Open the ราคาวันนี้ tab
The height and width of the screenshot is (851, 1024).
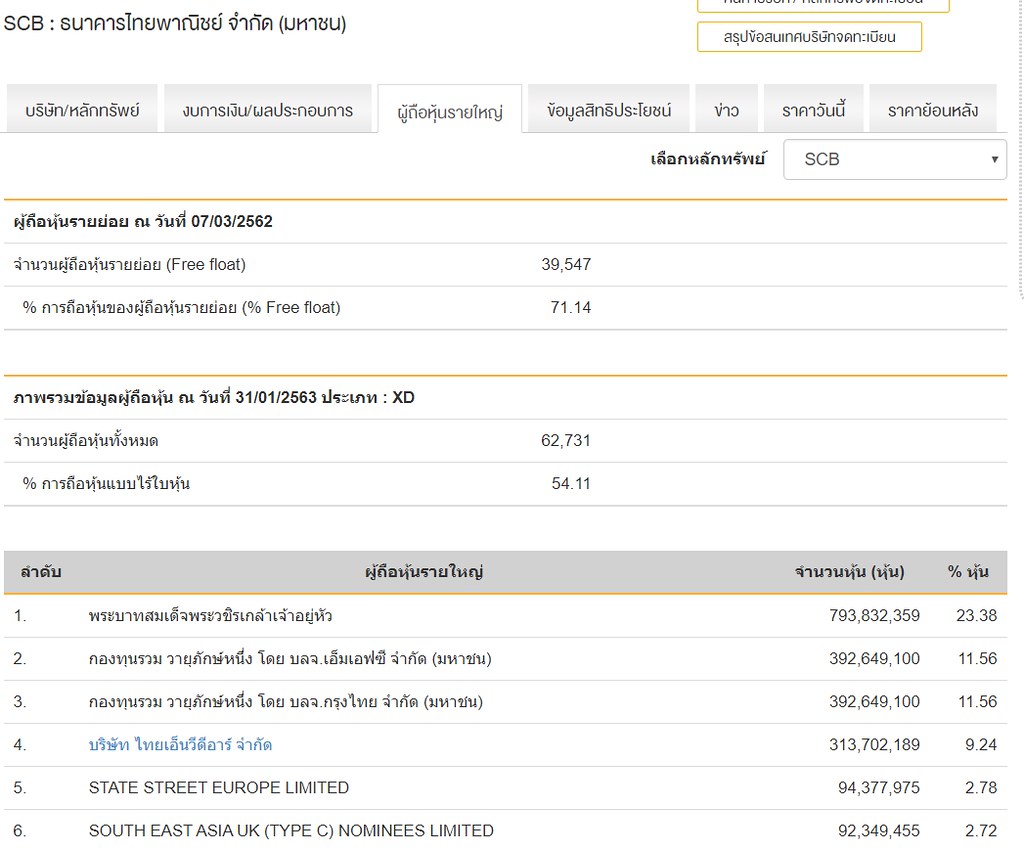coord(814,109)
